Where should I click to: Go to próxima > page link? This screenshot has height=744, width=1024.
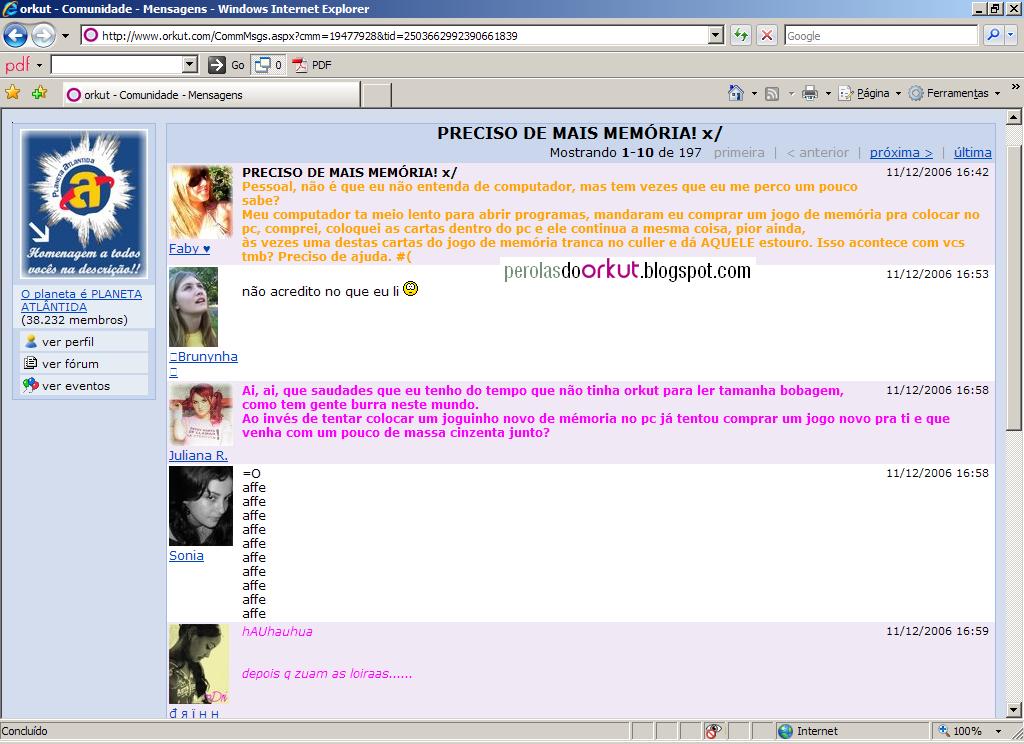tap(901, 152)
